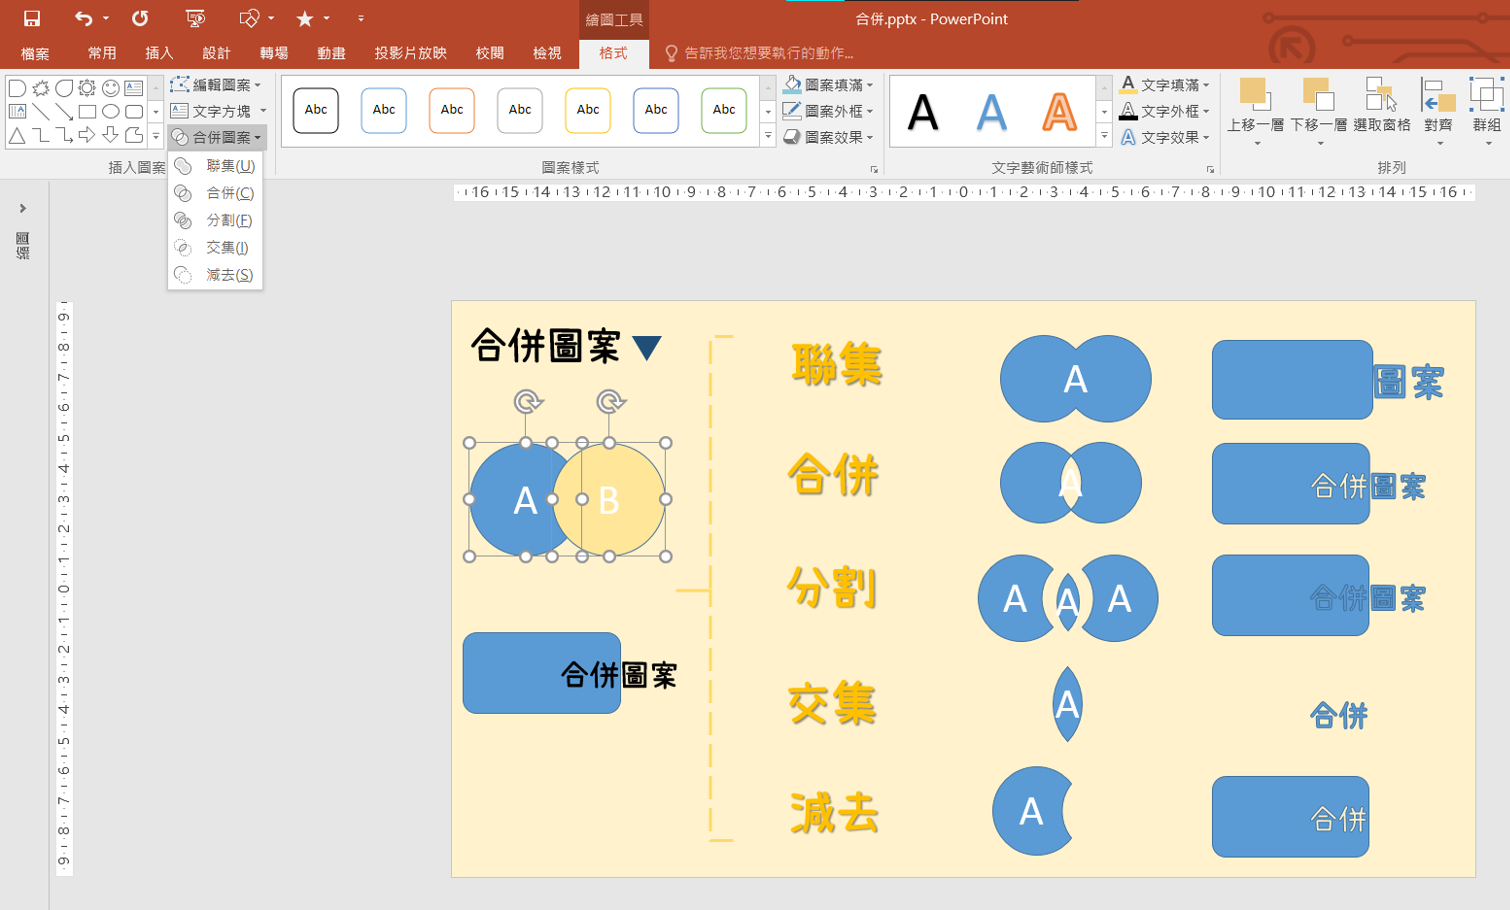Open the 圖案樣式 dialog launcher
This screenshot has width=1510, height=910.
(874, 169)
